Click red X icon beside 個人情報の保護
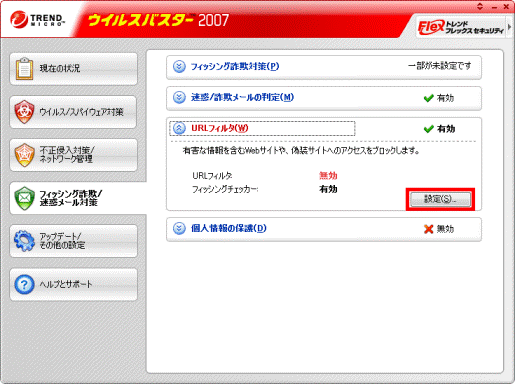 pyautogui.click(x=428, y=229)
